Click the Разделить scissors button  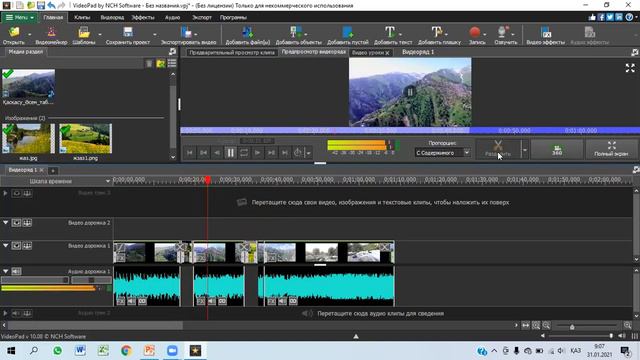(498, 149)
